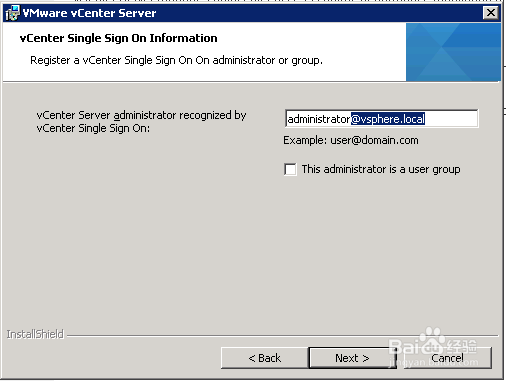Go to previous step with '< Back'
This screenshot has height=381, width=506.
pyautogui.click(x=265, y=358)
